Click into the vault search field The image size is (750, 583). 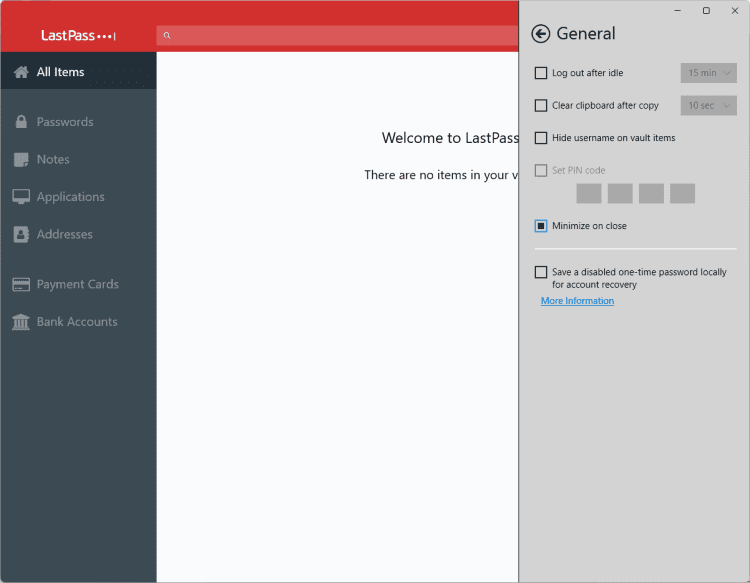point(337,35)
